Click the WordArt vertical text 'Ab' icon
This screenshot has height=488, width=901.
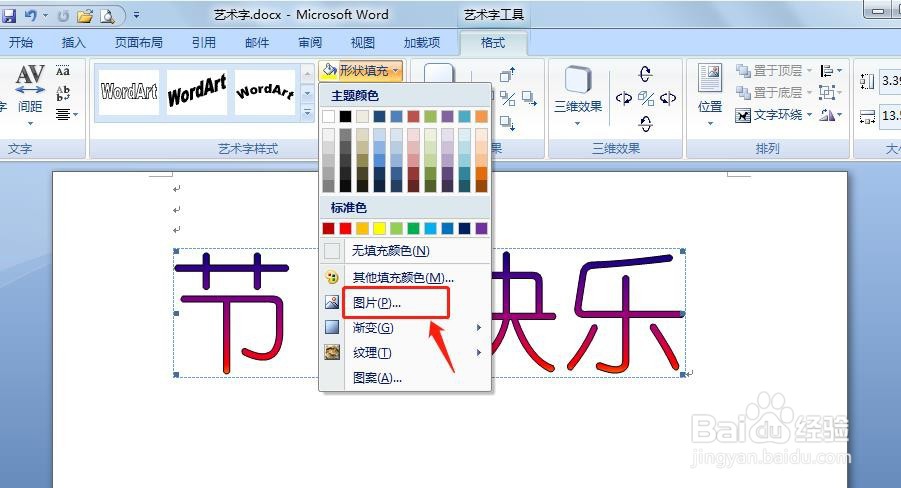click(x=63, y=93)
